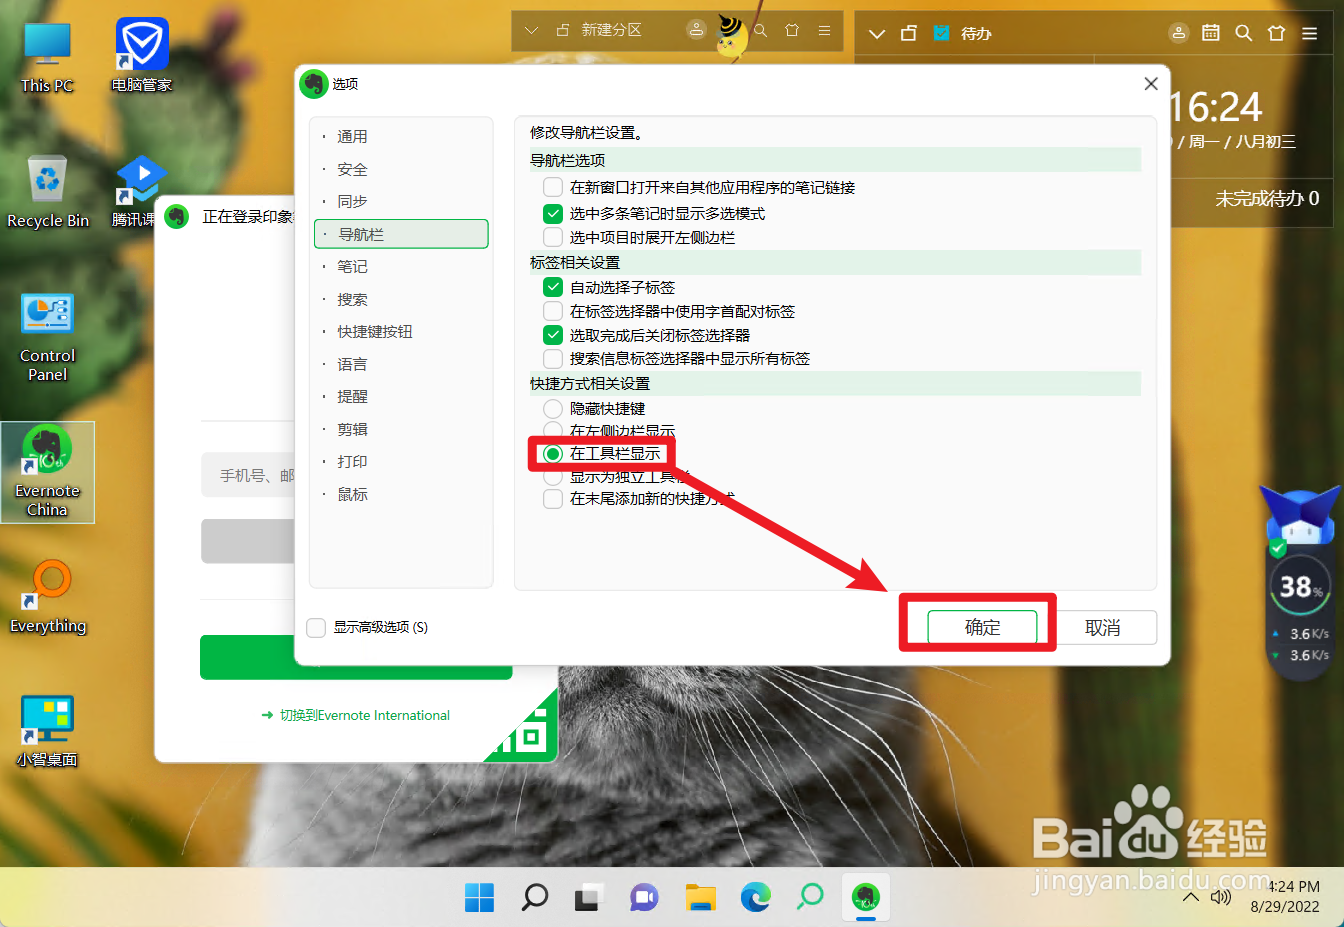Enable 显示高级选项 (S) checkbox

pyautogui.click(x=316, y=627)
